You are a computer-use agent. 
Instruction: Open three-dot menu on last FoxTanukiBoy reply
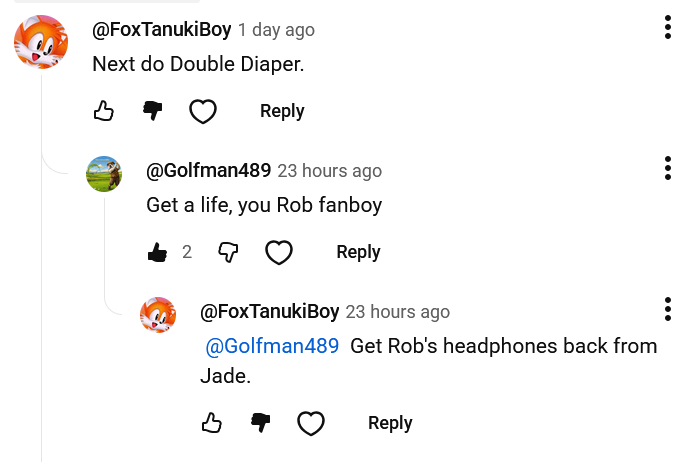[x=668, y=309]
